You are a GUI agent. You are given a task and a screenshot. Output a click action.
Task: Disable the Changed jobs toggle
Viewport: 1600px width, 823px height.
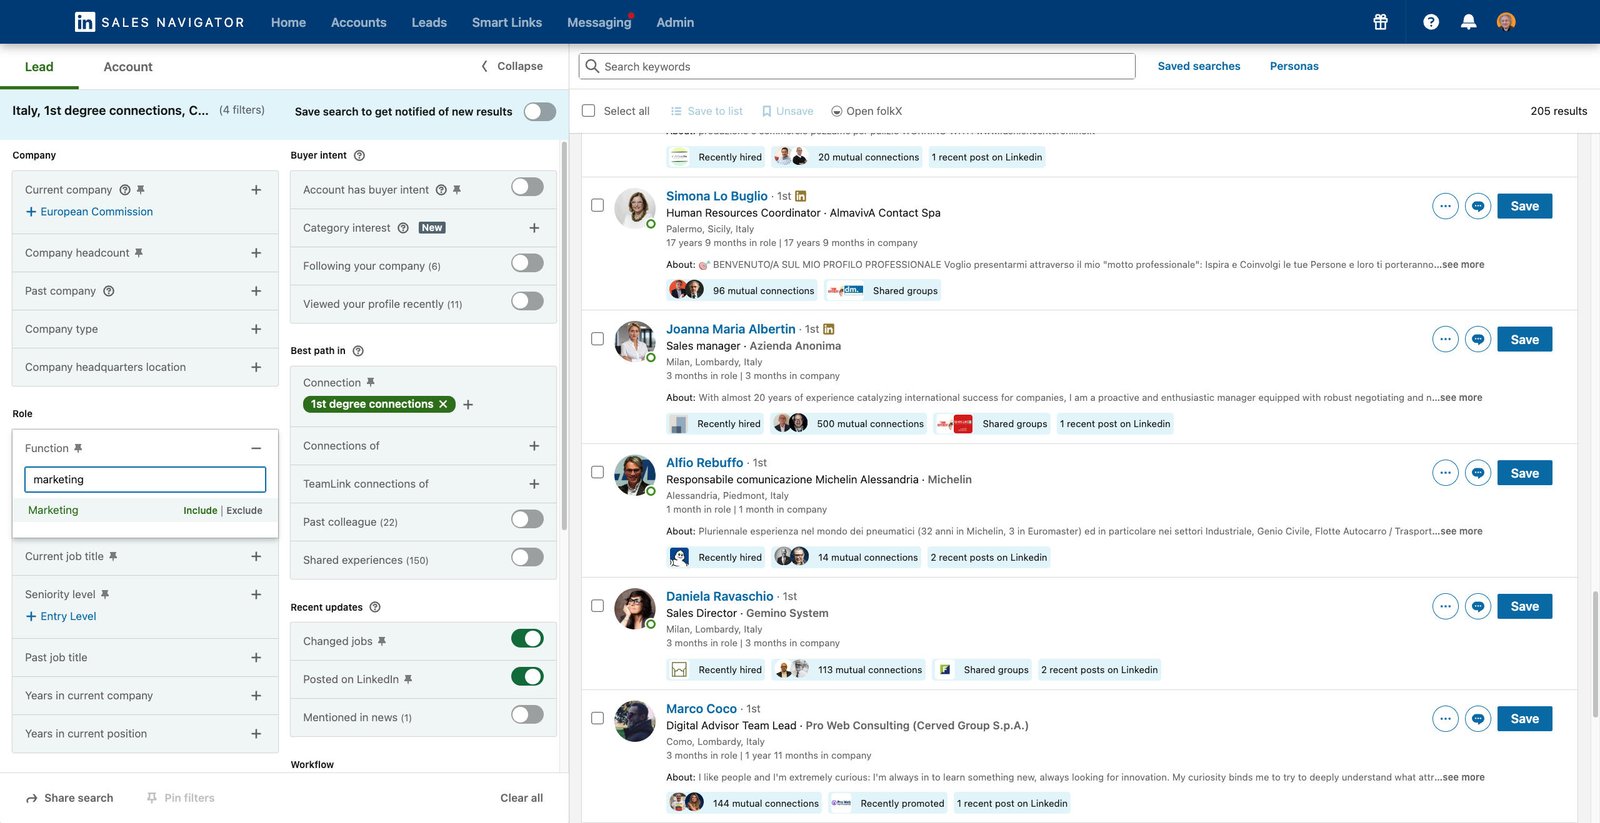click(527, 638)
